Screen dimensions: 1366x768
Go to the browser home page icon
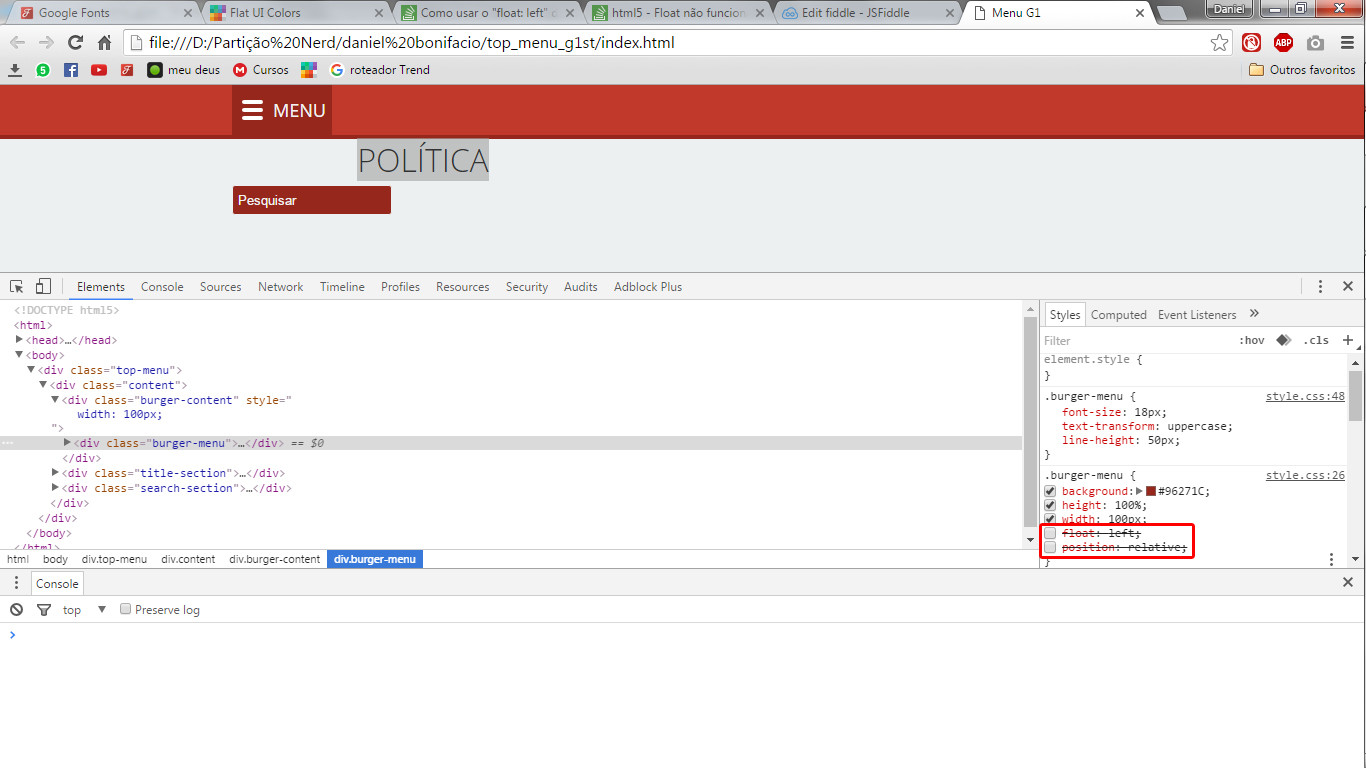tap(104, 43)
